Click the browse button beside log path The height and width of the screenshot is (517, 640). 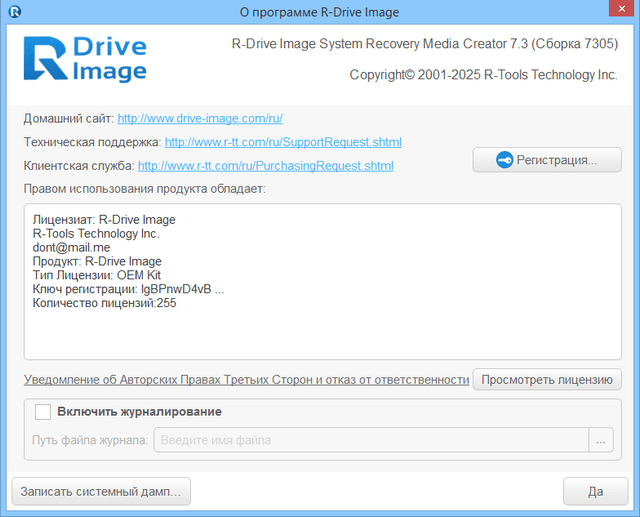click(x=601, y=440)
